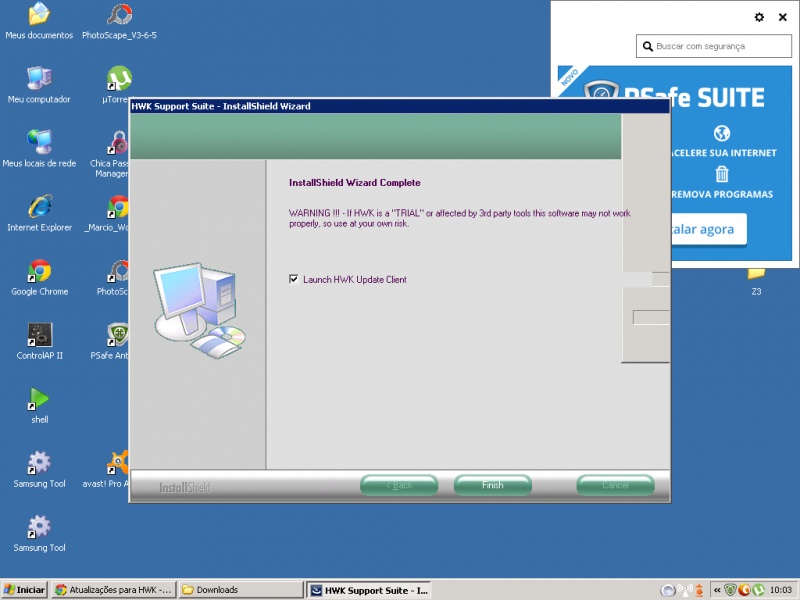Switch to the Downloads taskbar window
800x600 pixels.
[241, 590]
